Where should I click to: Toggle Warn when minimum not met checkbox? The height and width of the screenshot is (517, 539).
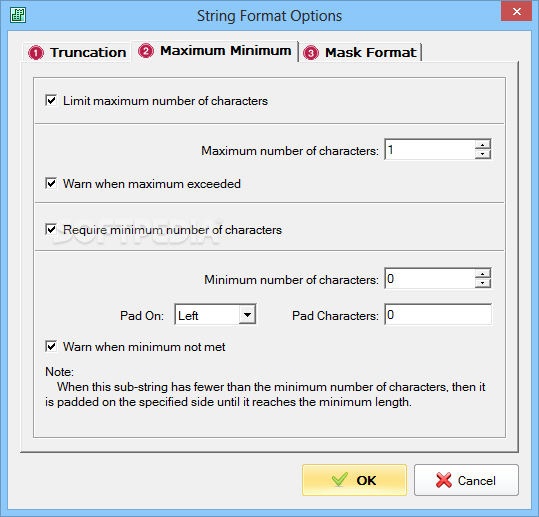click(x=51, y=346)
